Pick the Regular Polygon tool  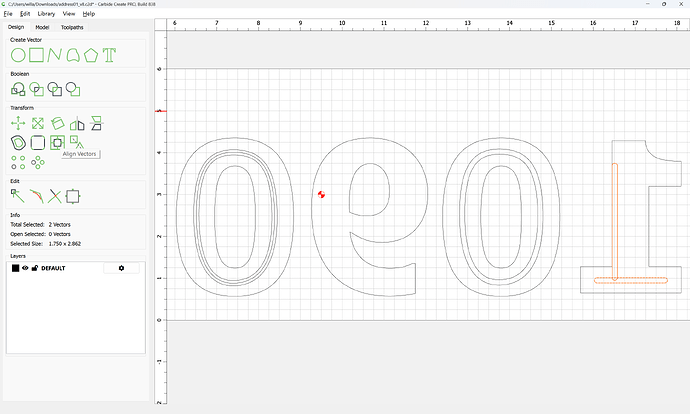91,54
